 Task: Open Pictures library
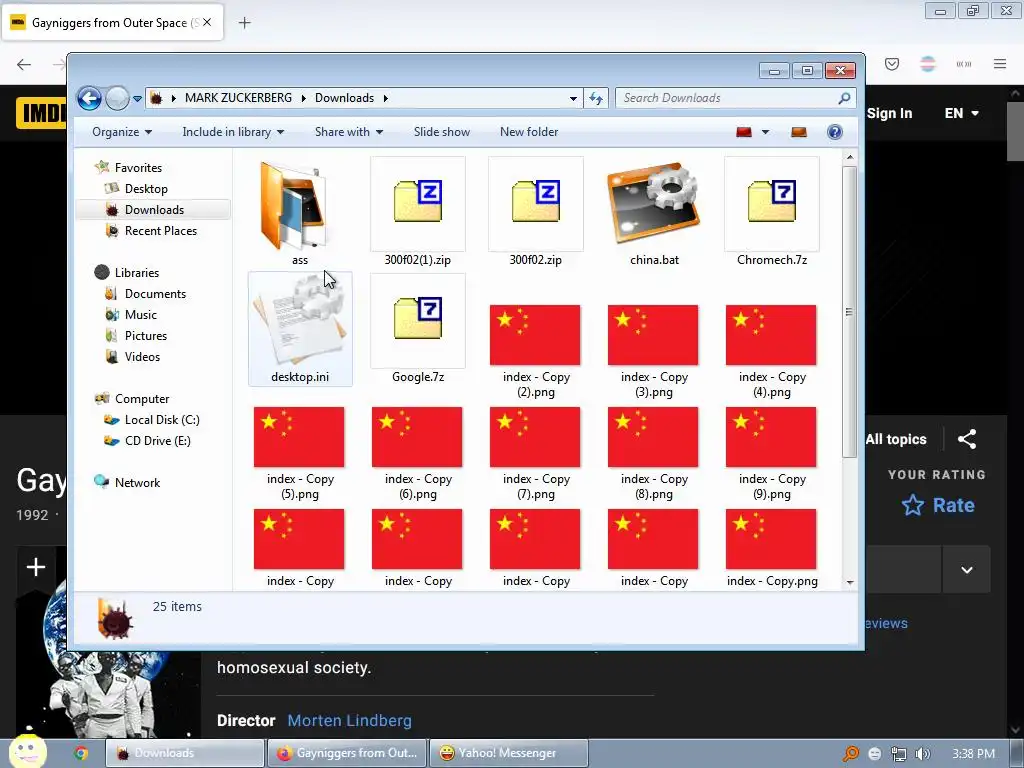pos(146,336)
